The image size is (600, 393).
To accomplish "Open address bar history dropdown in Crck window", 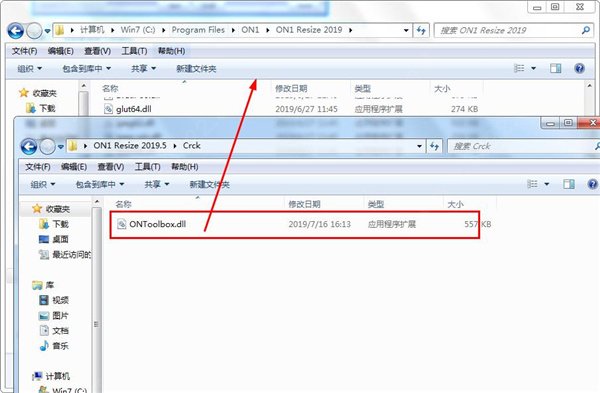I will [x=419, y=146].
